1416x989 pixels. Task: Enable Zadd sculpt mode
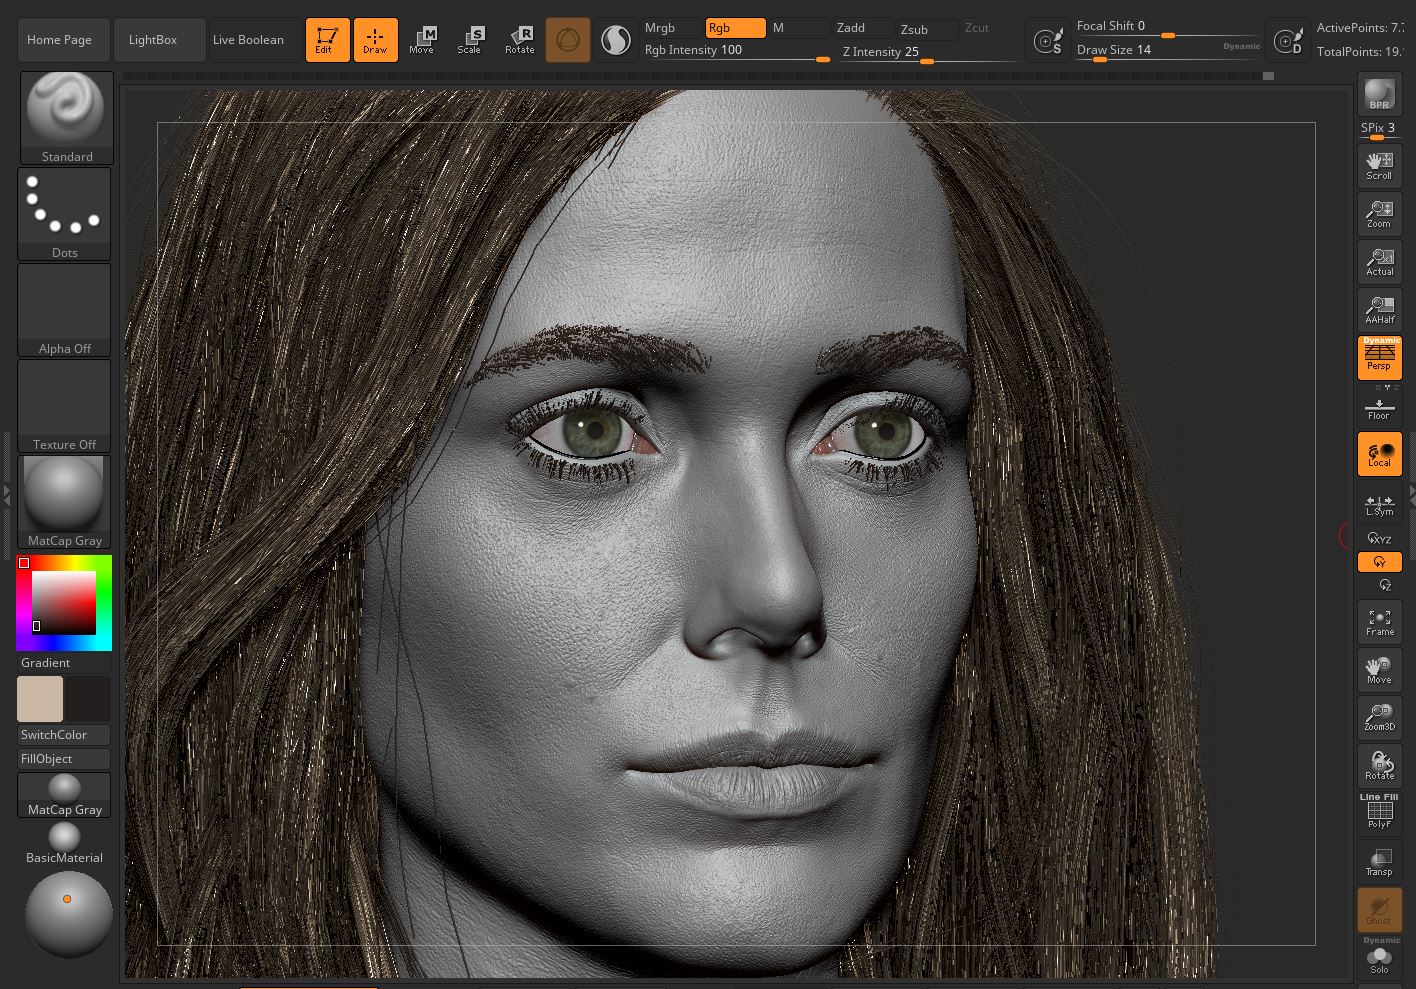tap(863, 28)
